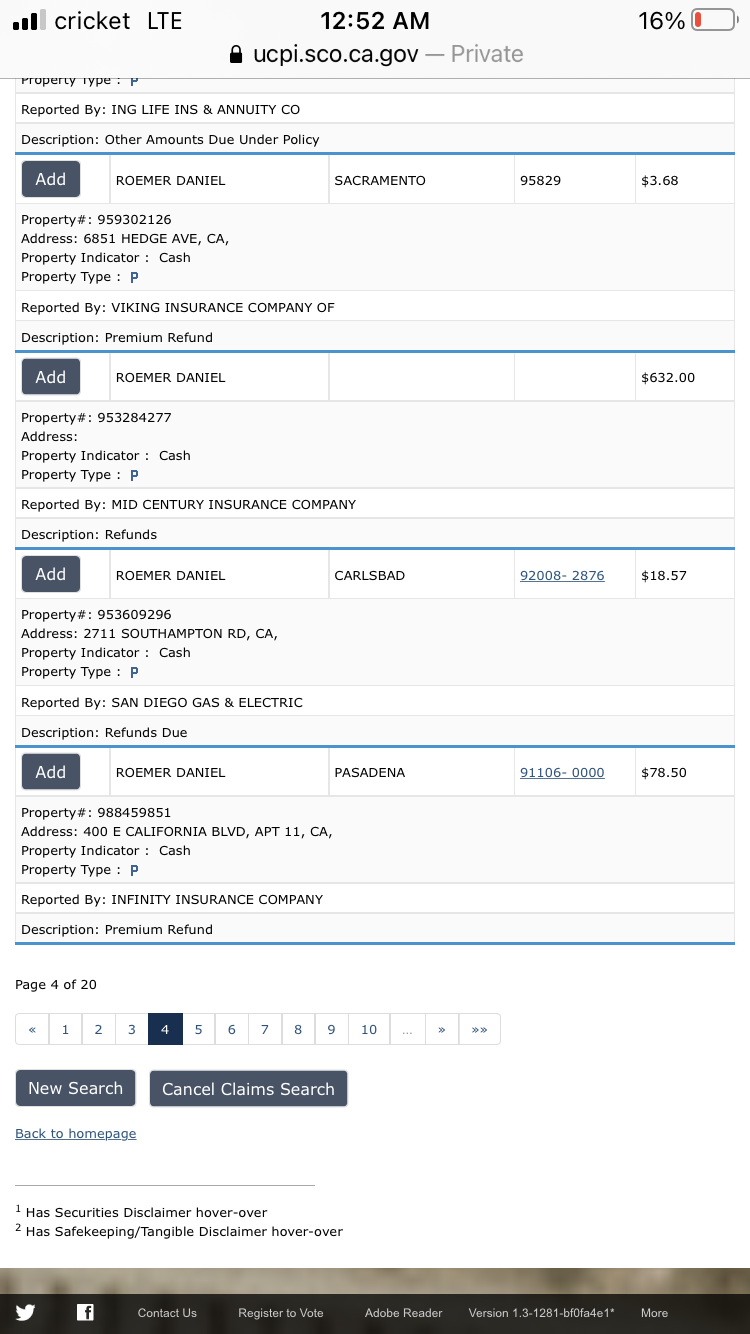The image size is (750, 1334).
Task: Tap the battery indicator in status bar
Action: (x=713, y=20)
